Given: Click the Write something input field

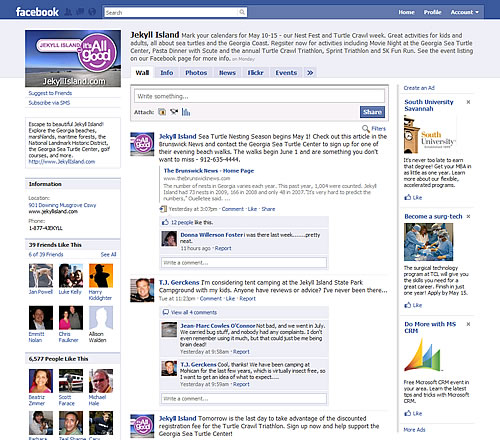Looking at the screenshot, I should pyautogui.click(x=259, y=96).
